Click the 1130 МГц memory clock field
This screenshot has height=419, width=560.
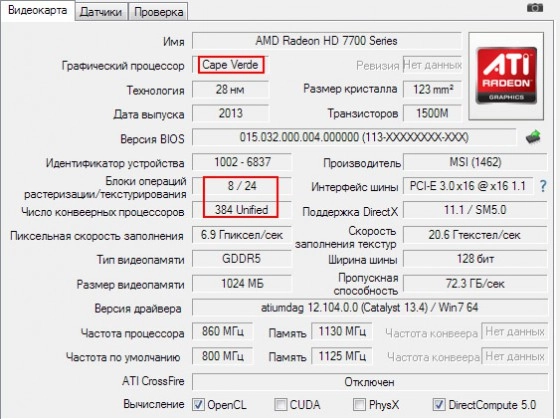click(342, 331)
